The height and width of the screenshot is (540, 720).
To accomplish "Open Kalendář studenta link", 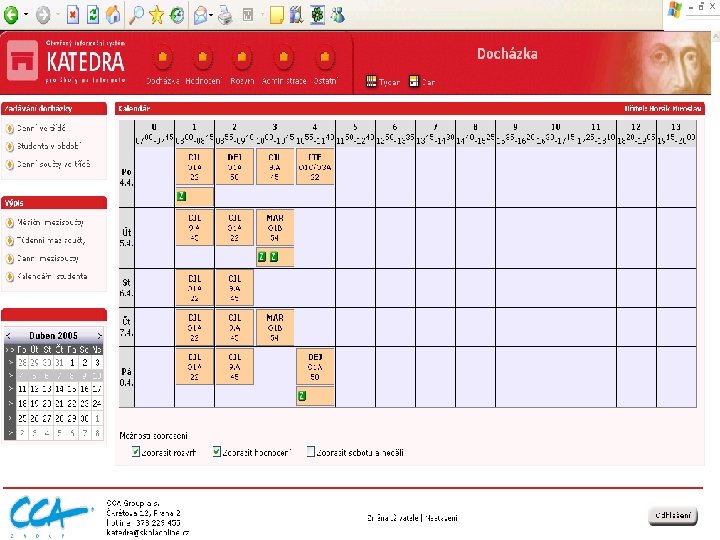I will click(52, 276).
